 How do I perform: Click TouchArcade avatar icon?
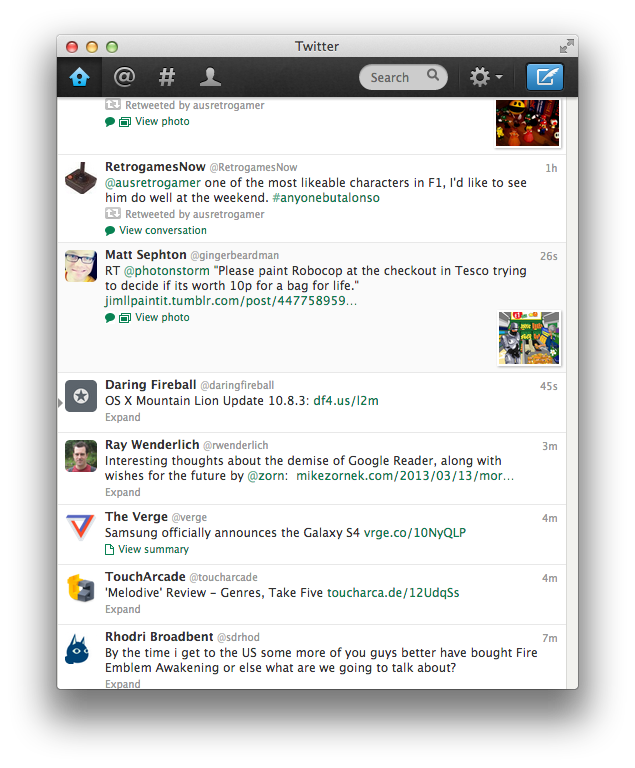coord(81,588)
